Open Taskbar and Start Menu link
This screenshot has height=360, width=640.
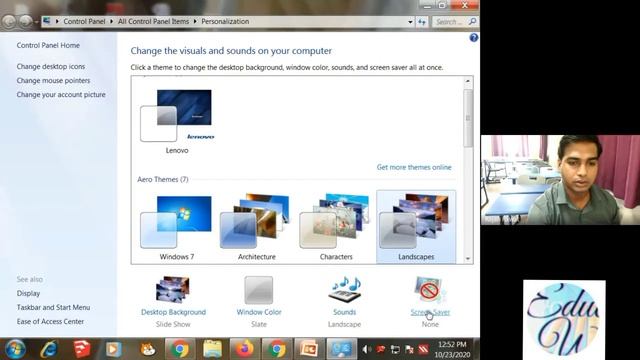tap(53, 307)
